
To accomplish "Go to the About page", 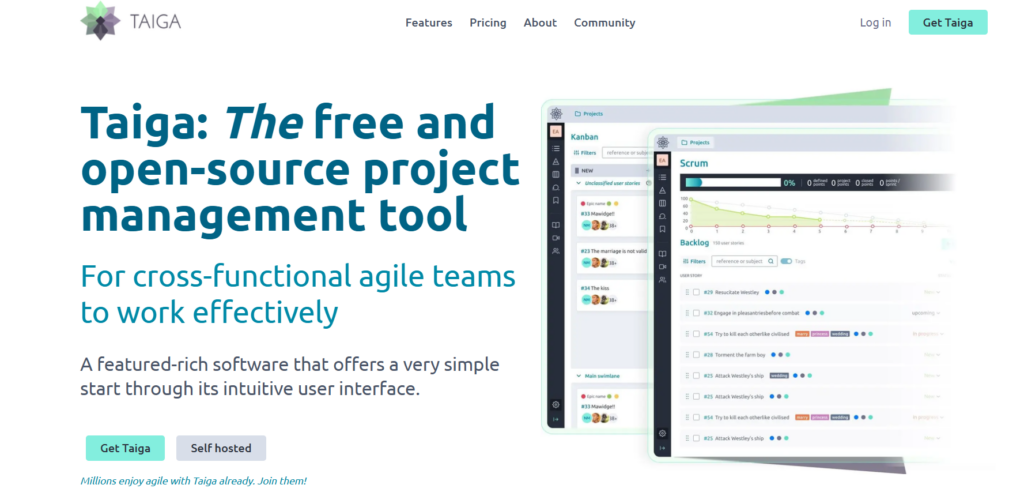I will 540,23.
